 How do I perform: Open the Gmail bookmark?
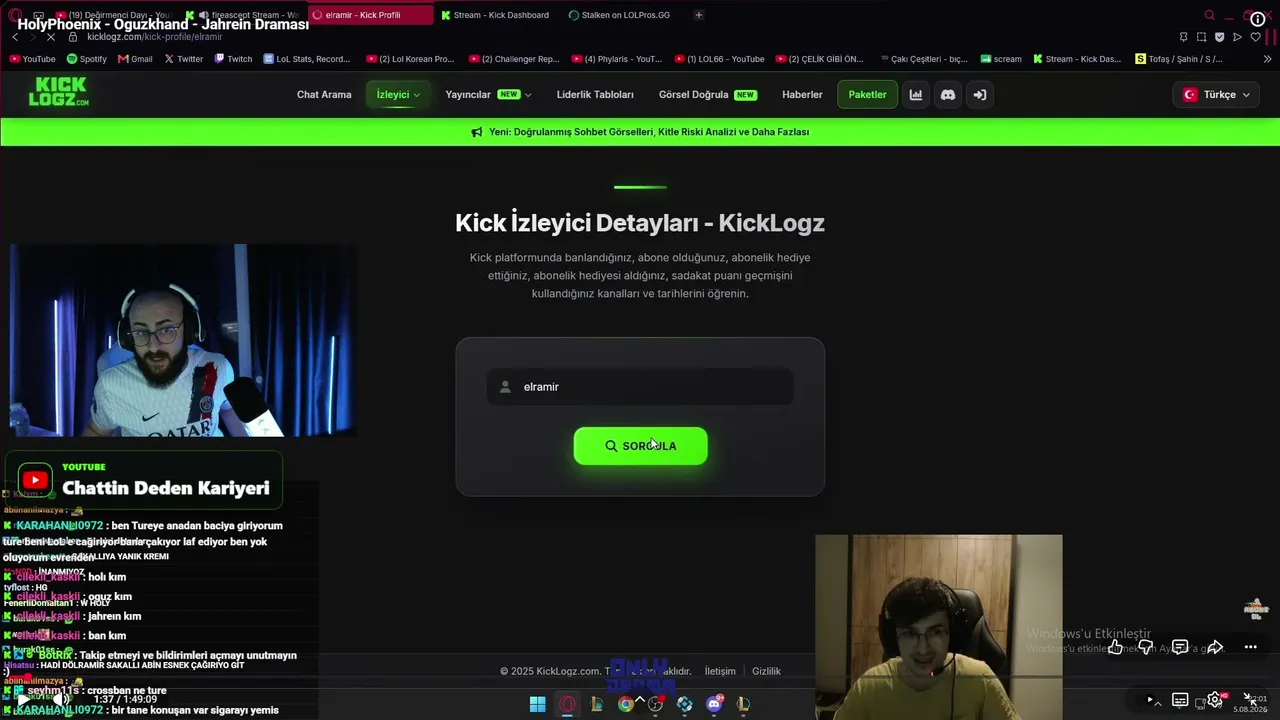pos(135,59)
